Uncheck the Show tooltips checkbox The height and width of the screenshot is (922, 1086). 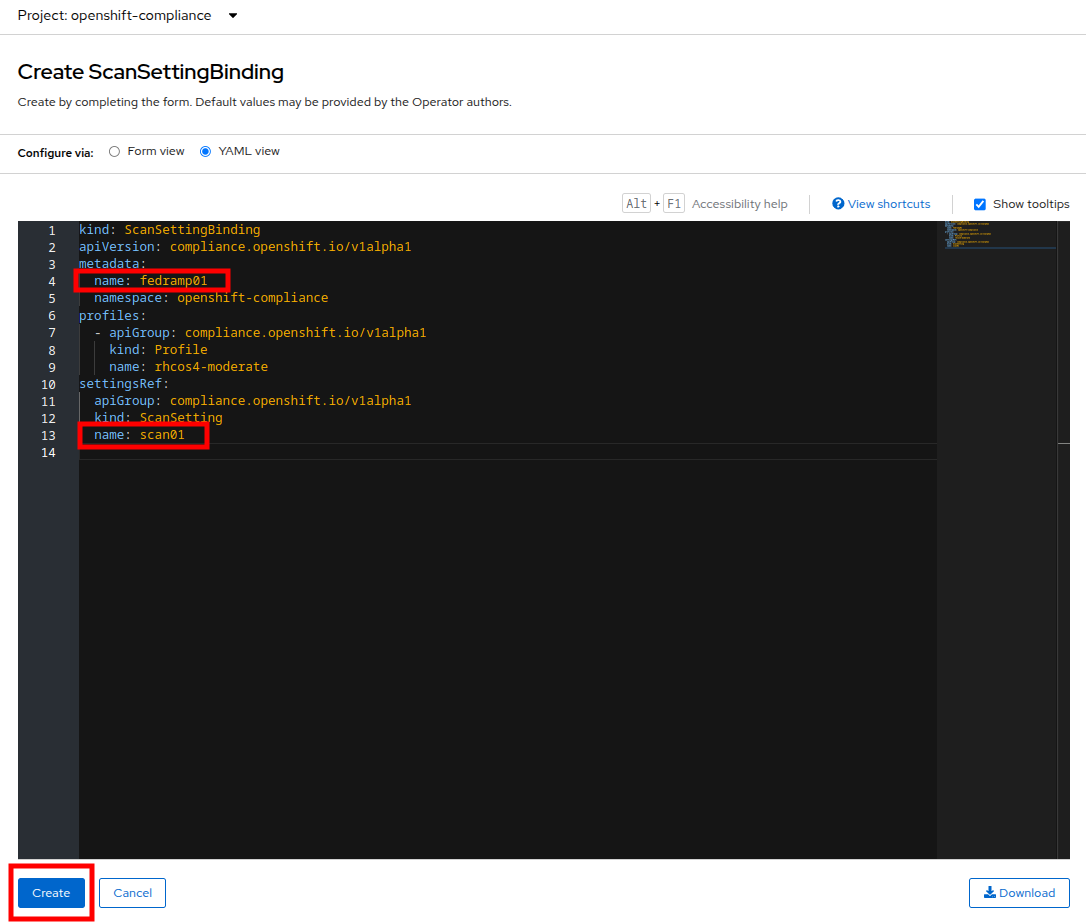pos(980,204)
